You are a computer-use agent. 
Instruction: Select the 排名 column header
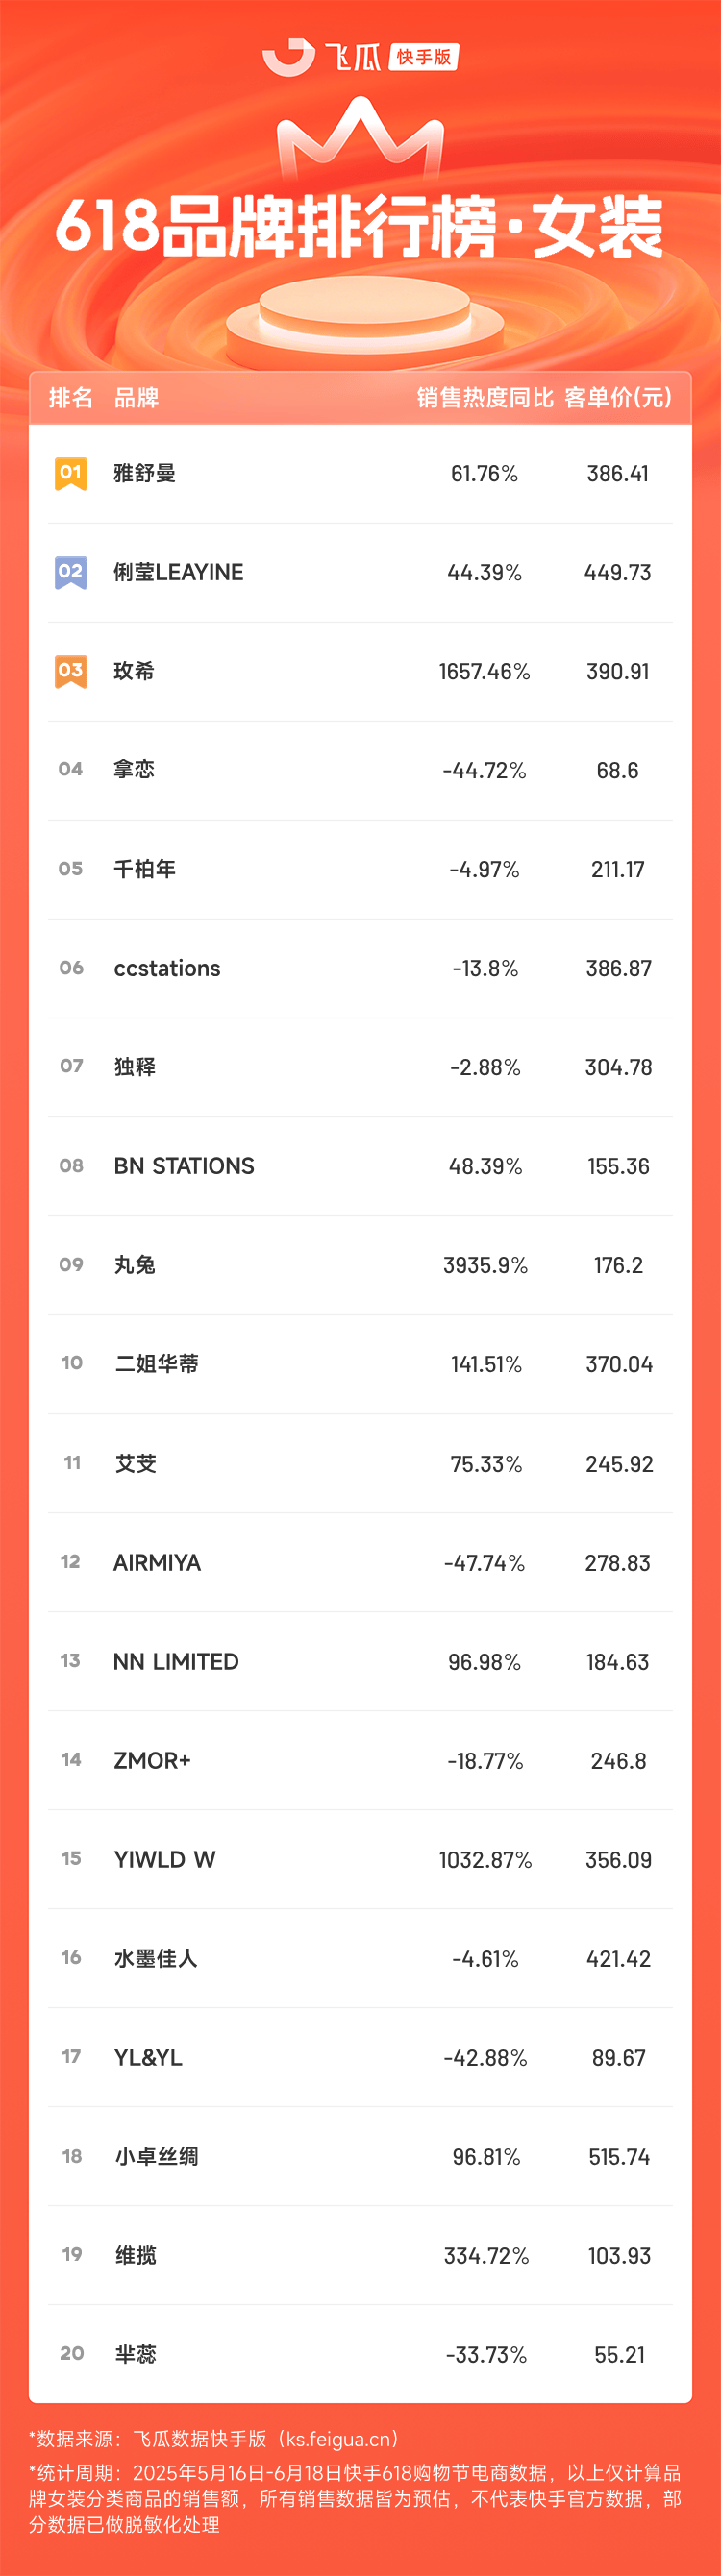(71, 398)
